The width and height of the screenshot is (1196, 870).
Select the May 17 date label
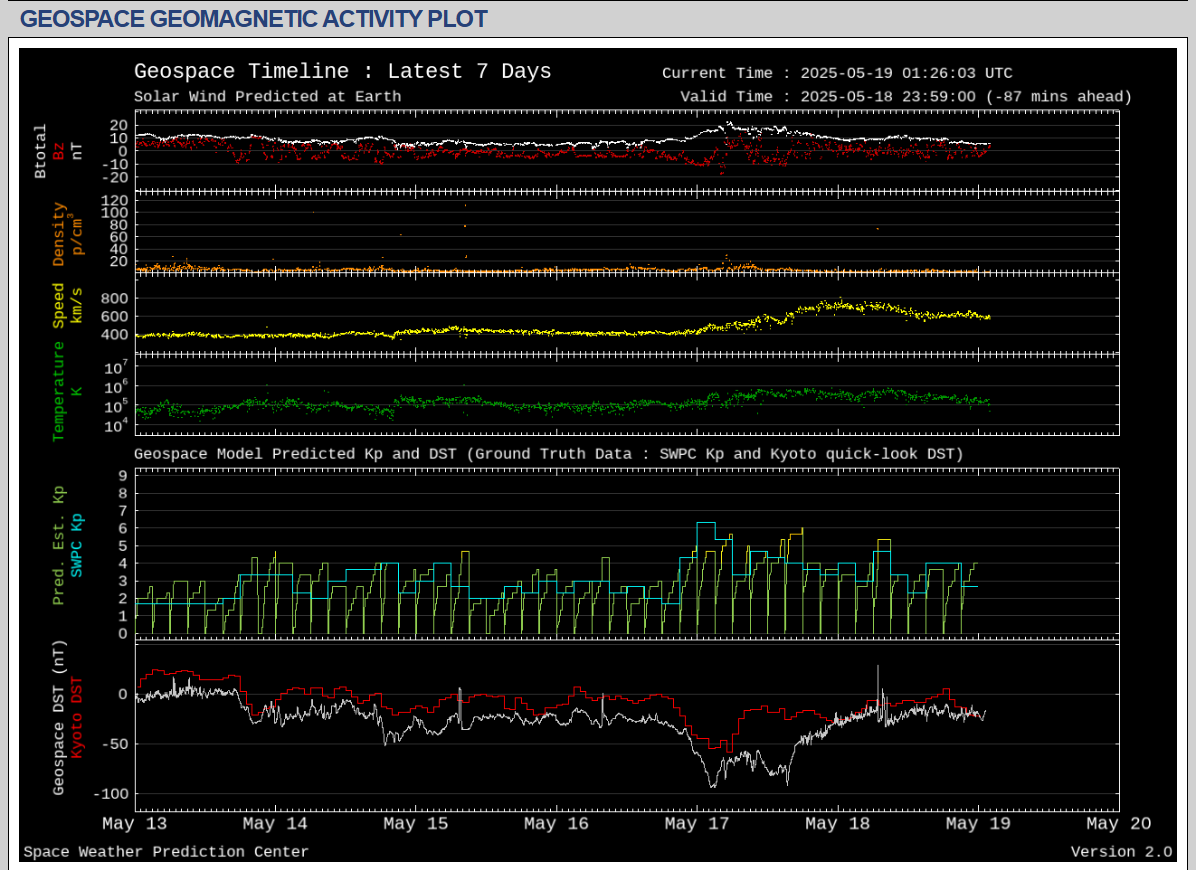point(697,824)
